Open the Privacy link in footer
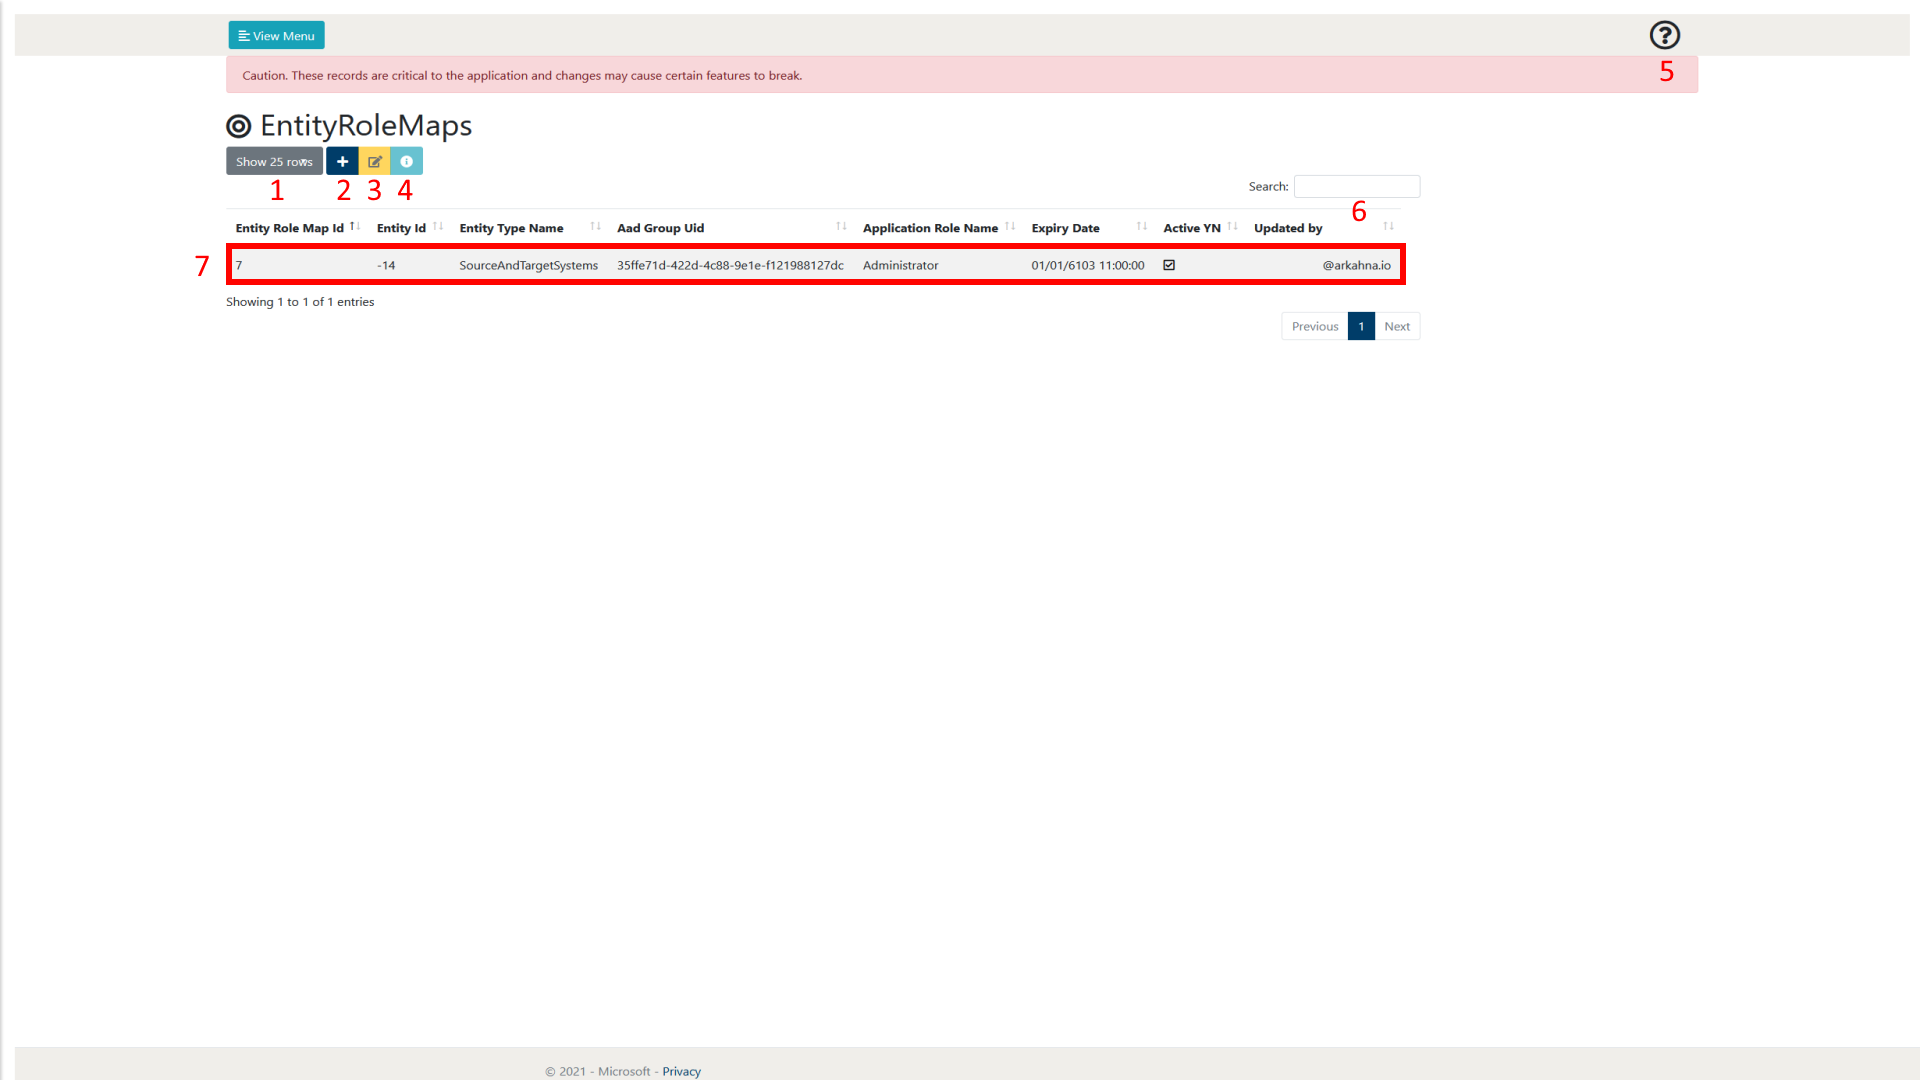Screen dimensions: 1920x1080 (681, 1071)
